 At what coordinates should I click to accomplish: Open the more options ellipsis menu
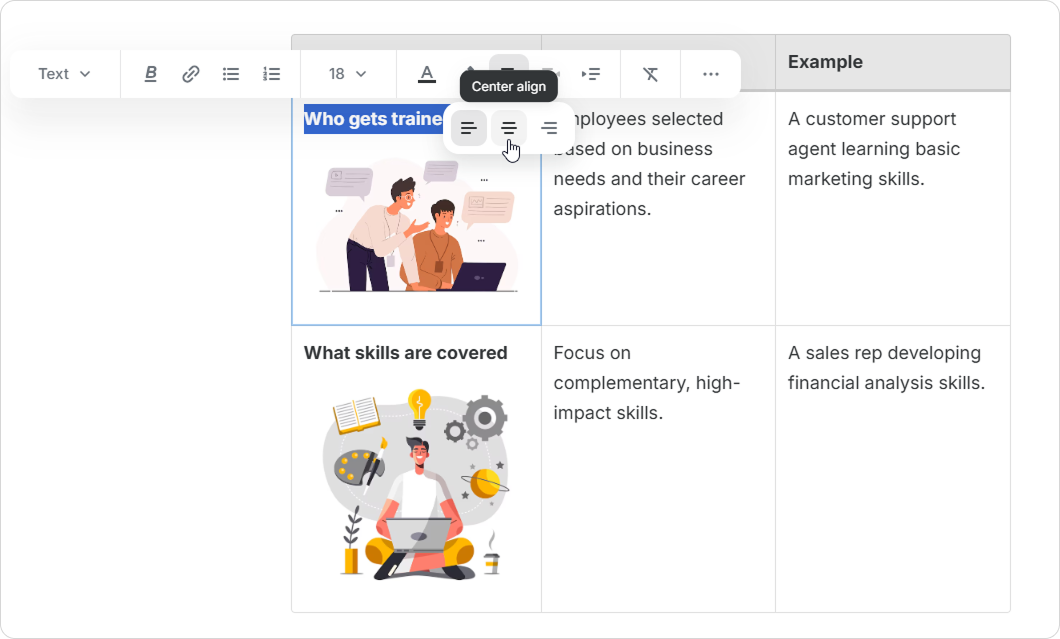pyautogui.click(x=711, y=74)
